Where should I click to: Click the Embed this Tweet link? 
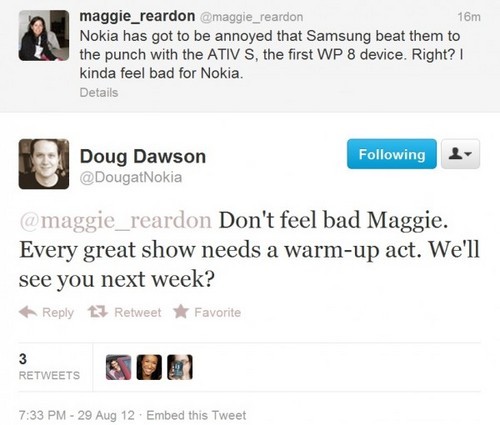(x=196, y=415)
